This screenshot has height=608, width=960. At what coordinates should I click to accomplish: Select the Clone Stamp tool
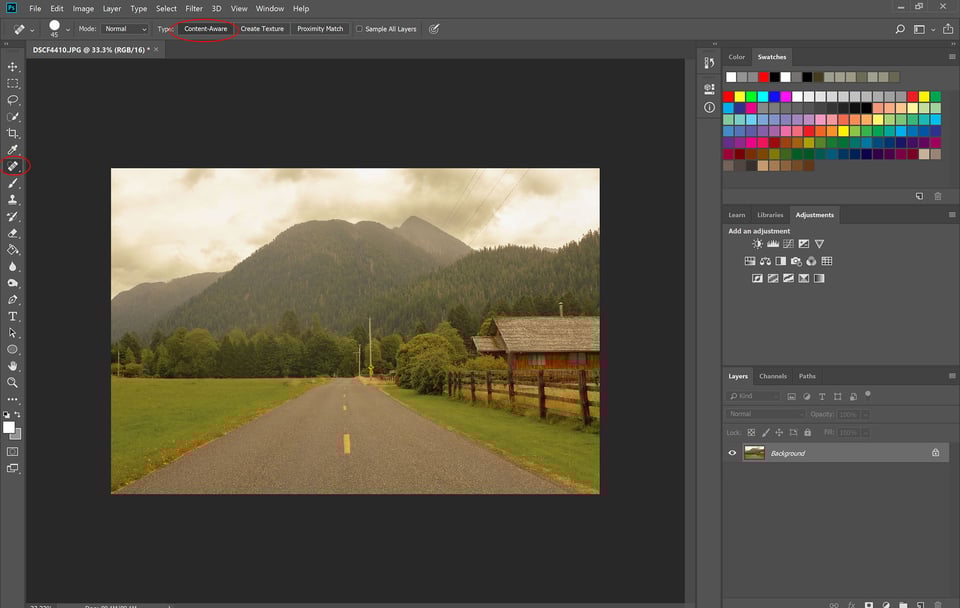12,200
